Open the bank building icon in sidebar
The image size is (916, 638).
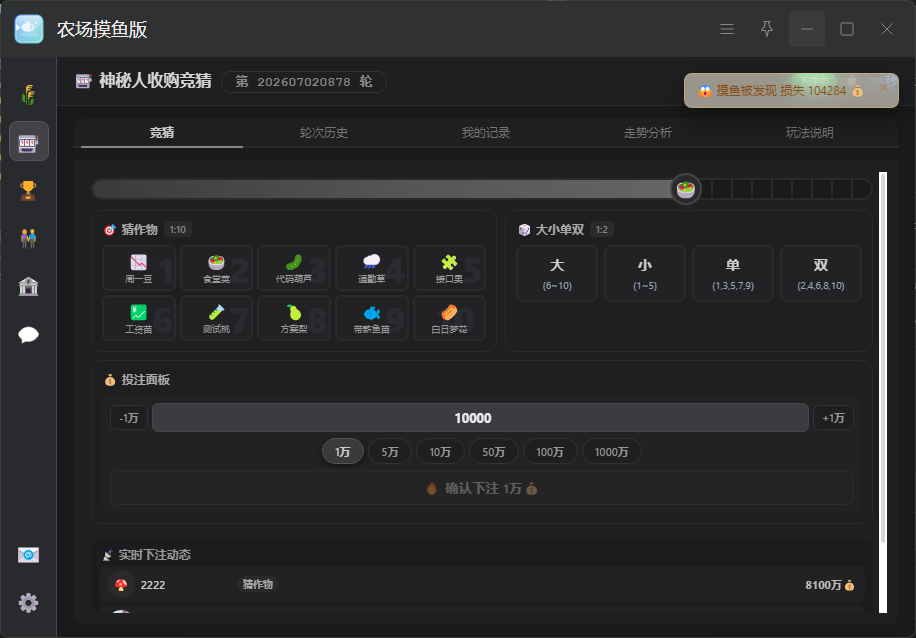pos(28,286)
